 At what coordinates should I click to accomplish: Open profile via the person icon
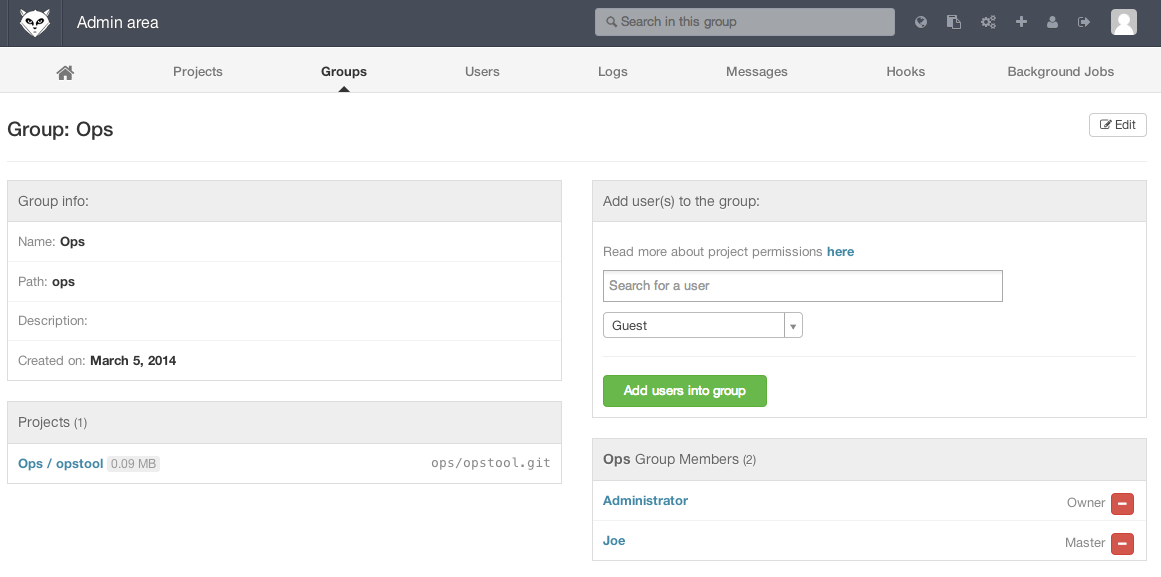[x=1052, y=22]
